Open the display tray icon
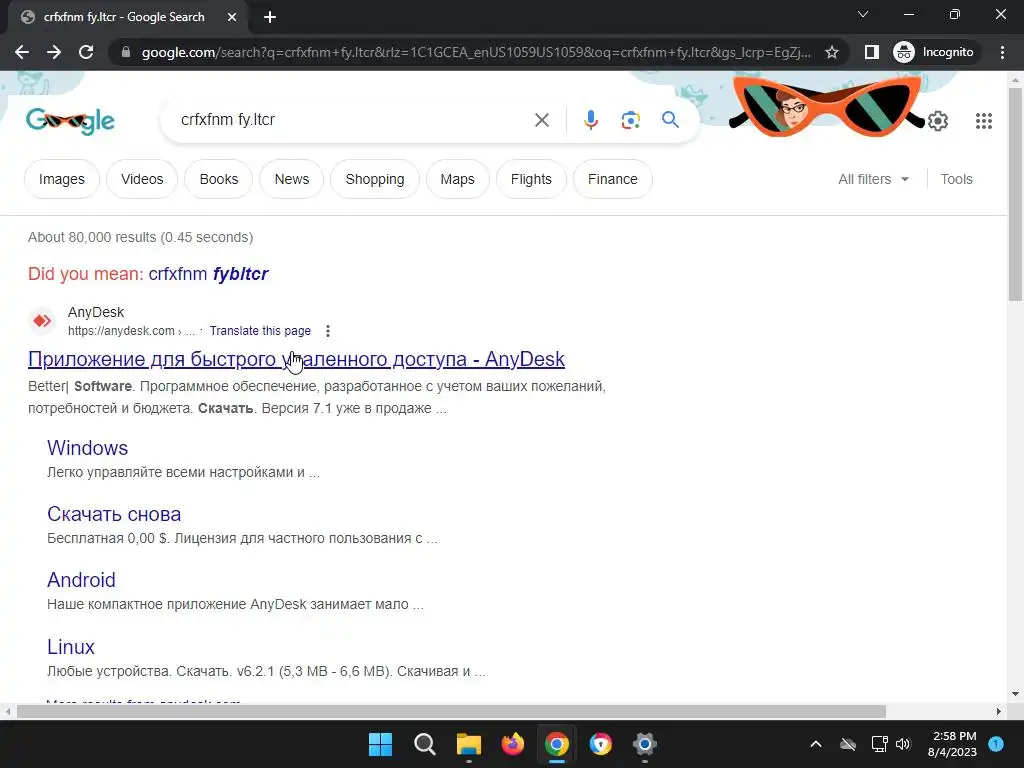This screenshot has width=1024, height=768. point(880,744)
